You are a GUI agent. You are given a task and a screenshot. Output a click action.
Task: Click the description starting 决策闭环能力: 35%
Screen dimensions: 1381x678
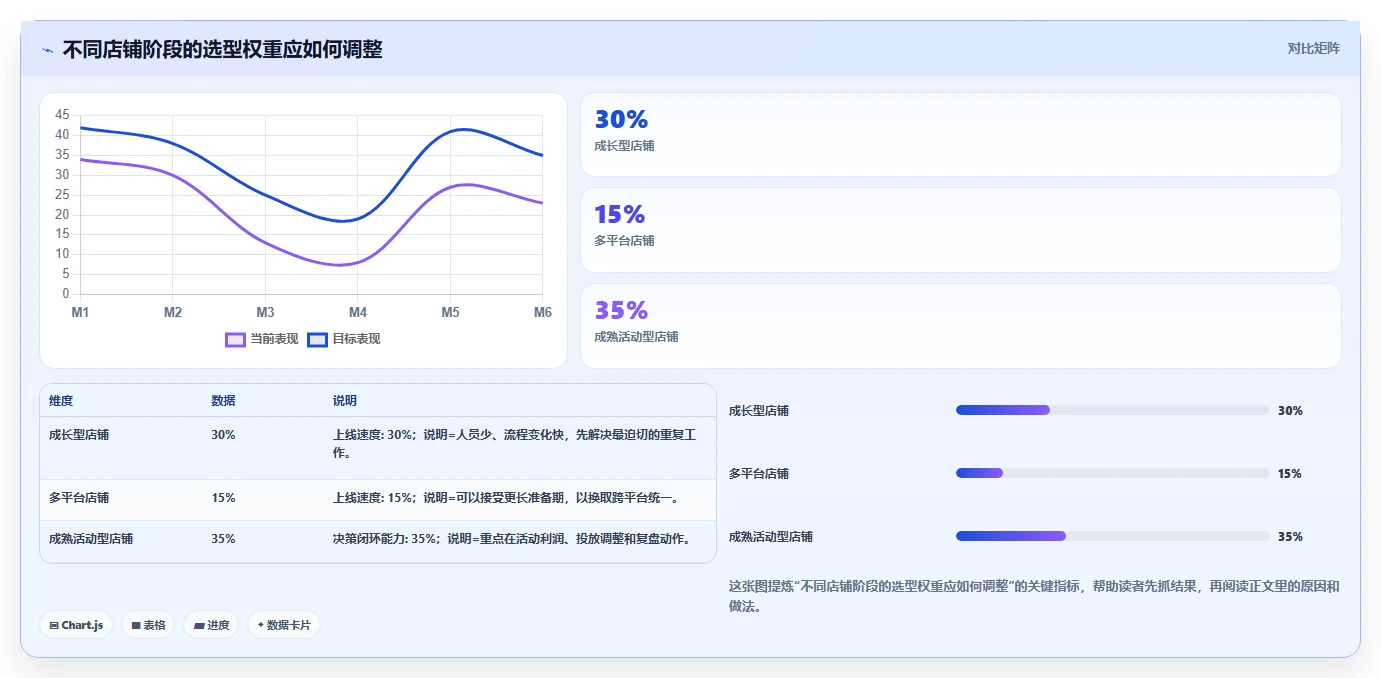coord(512,539)
